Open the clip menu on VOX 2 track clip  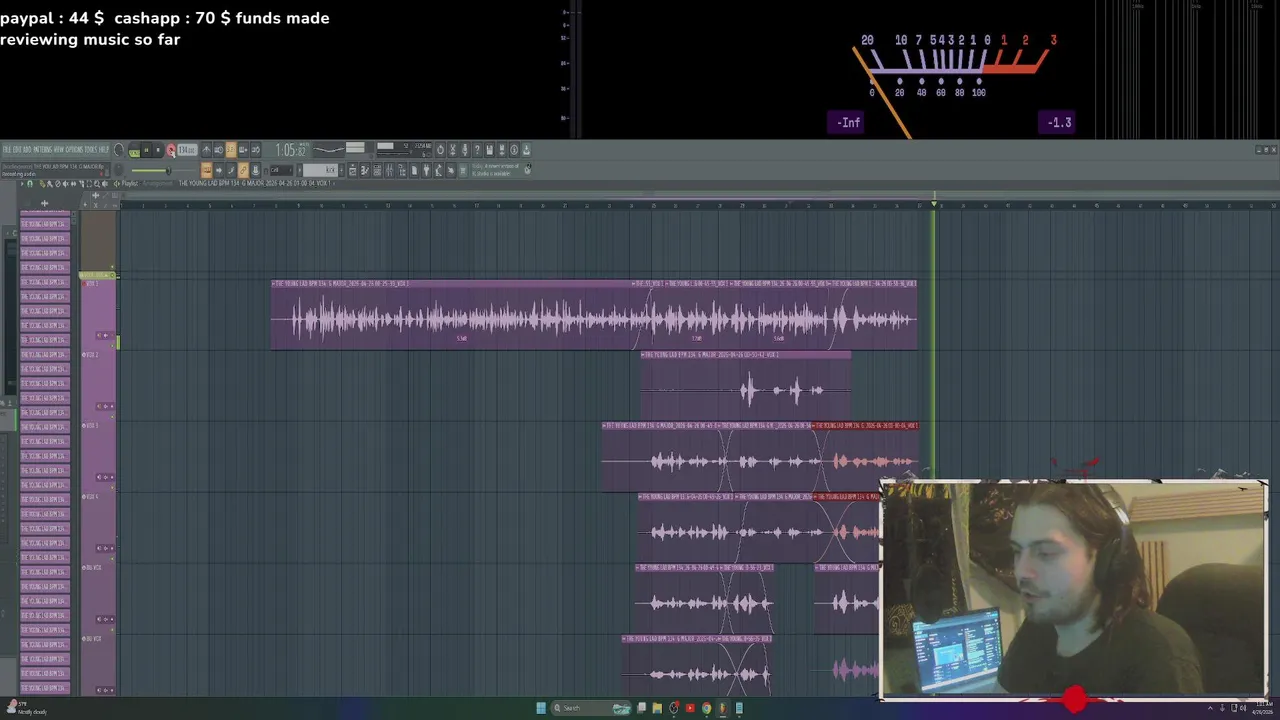coord(645,354)
